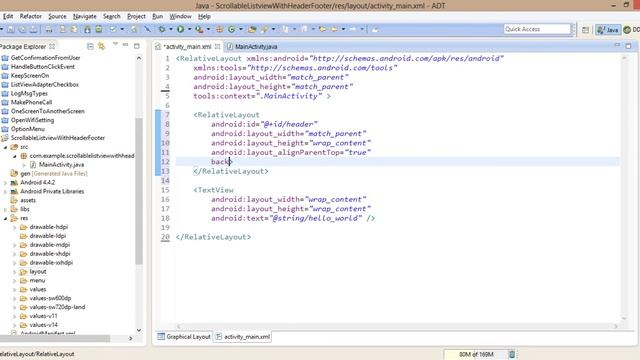
Task: Open the Refactor menu
Action: point(31,16)
